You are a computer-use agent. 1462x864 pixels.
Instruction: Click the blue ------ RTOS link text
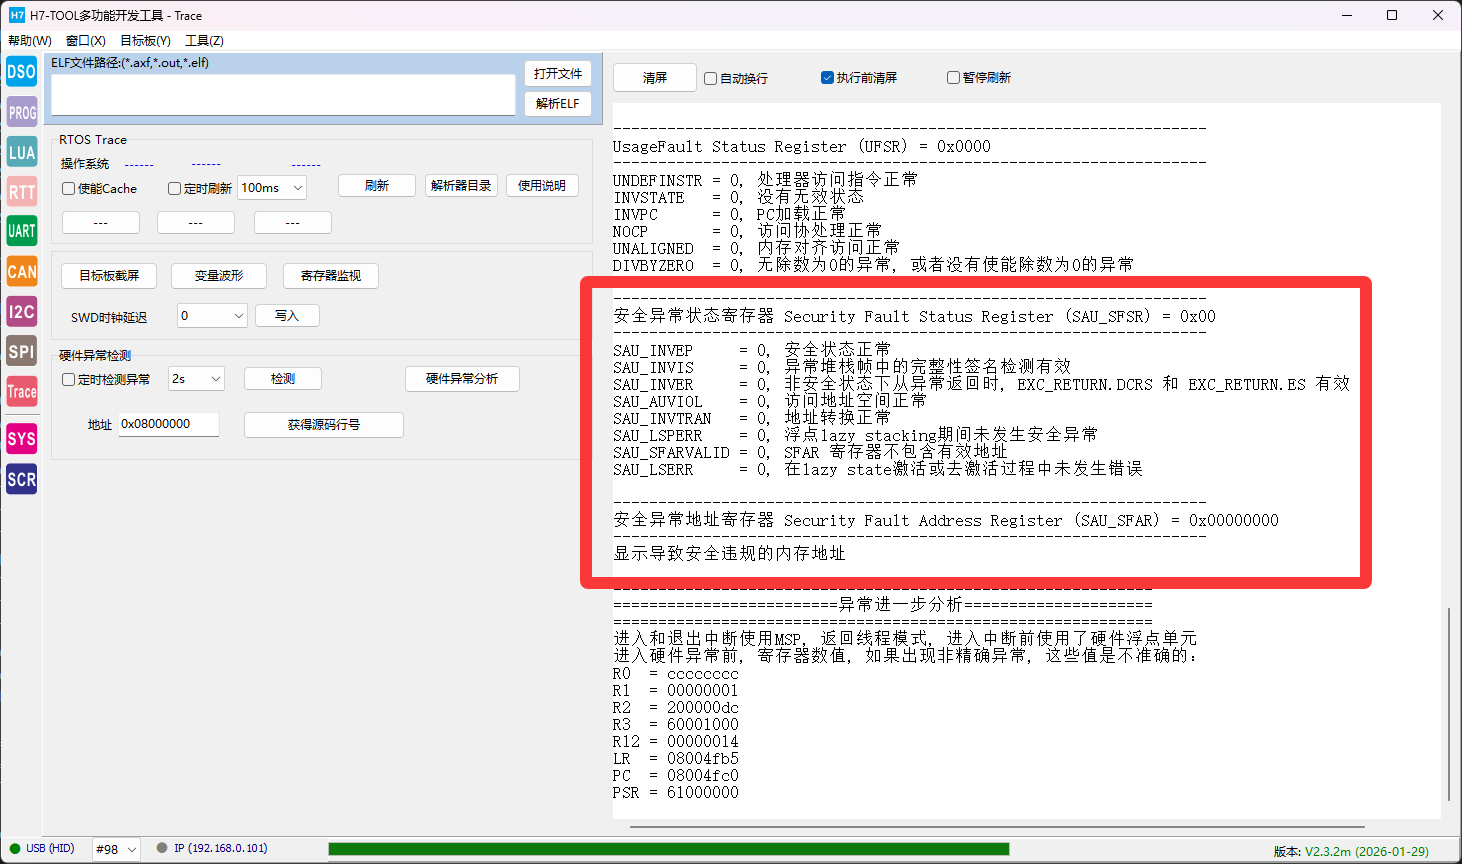206,164
